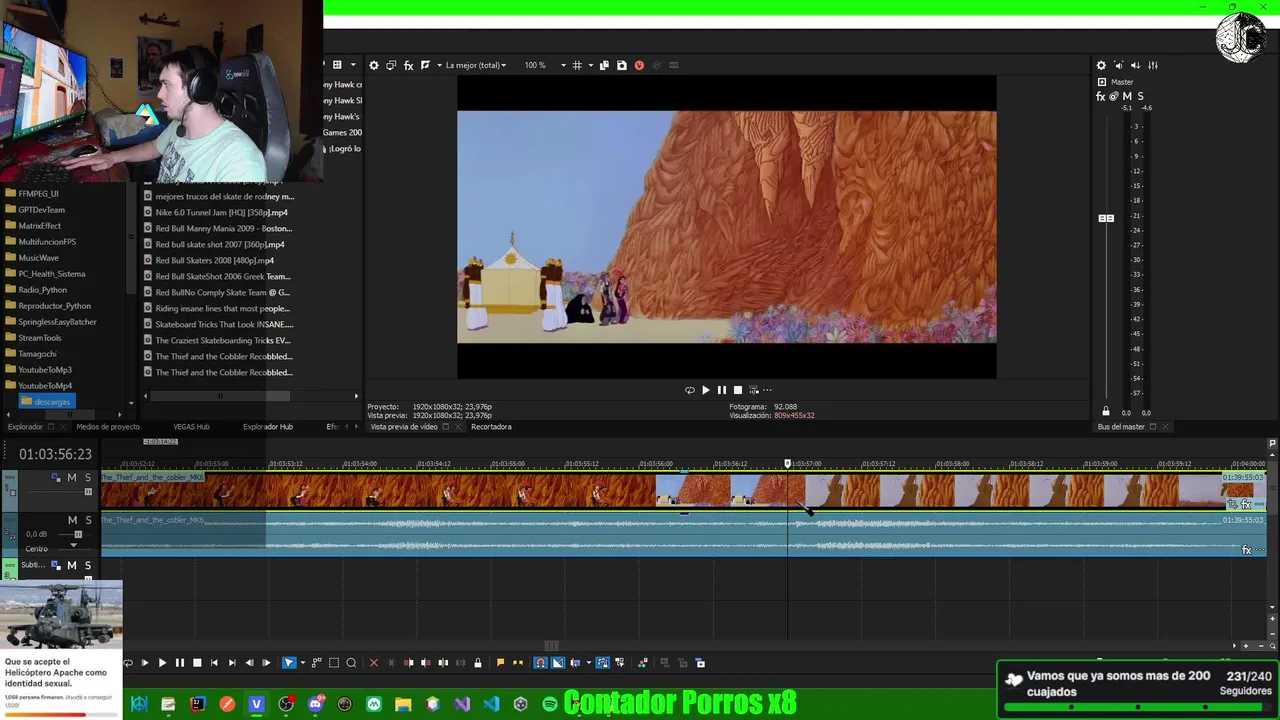Toggle automatic crossfades icon in timeline toolbar
The height and width of the screenshot is (720, 1280).
(x=558, y=663)
